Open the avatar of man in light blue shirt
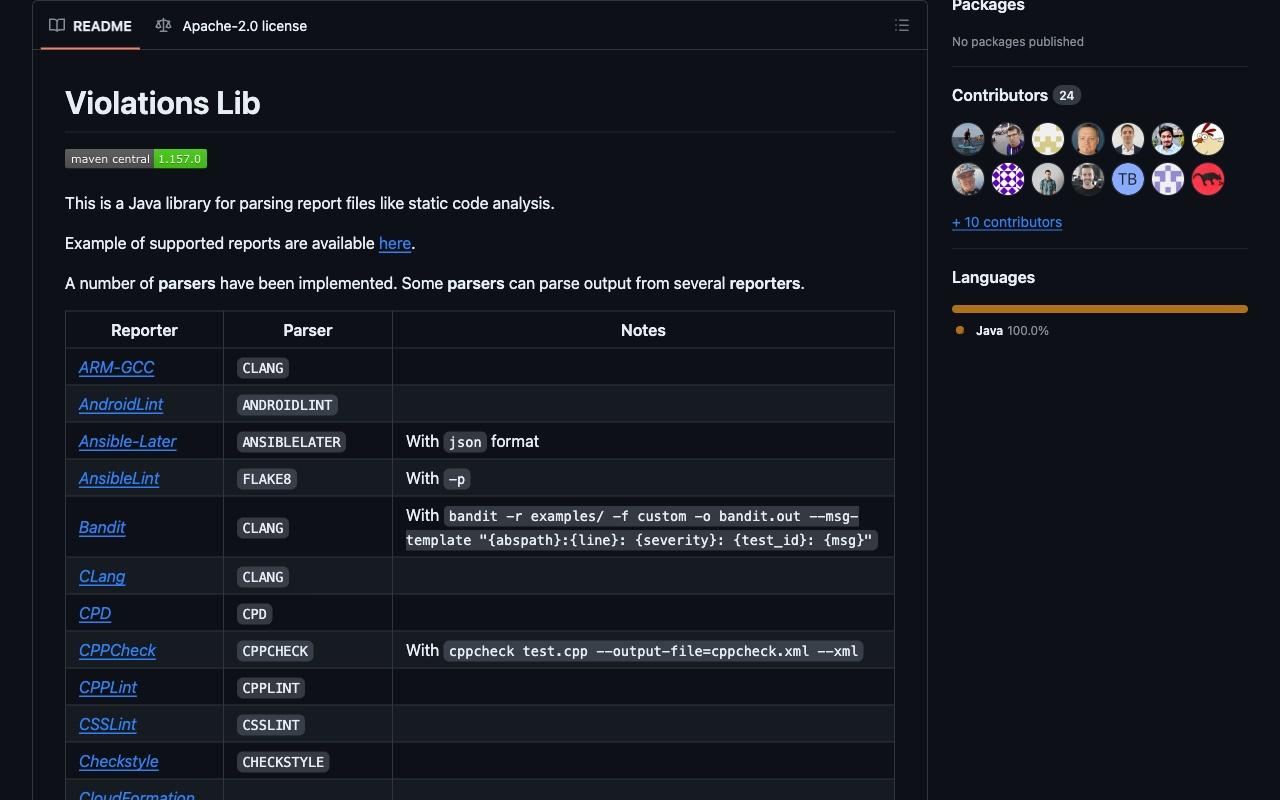The height and width of the screenshot is (800, 1280). click(x=1168, y=139)
